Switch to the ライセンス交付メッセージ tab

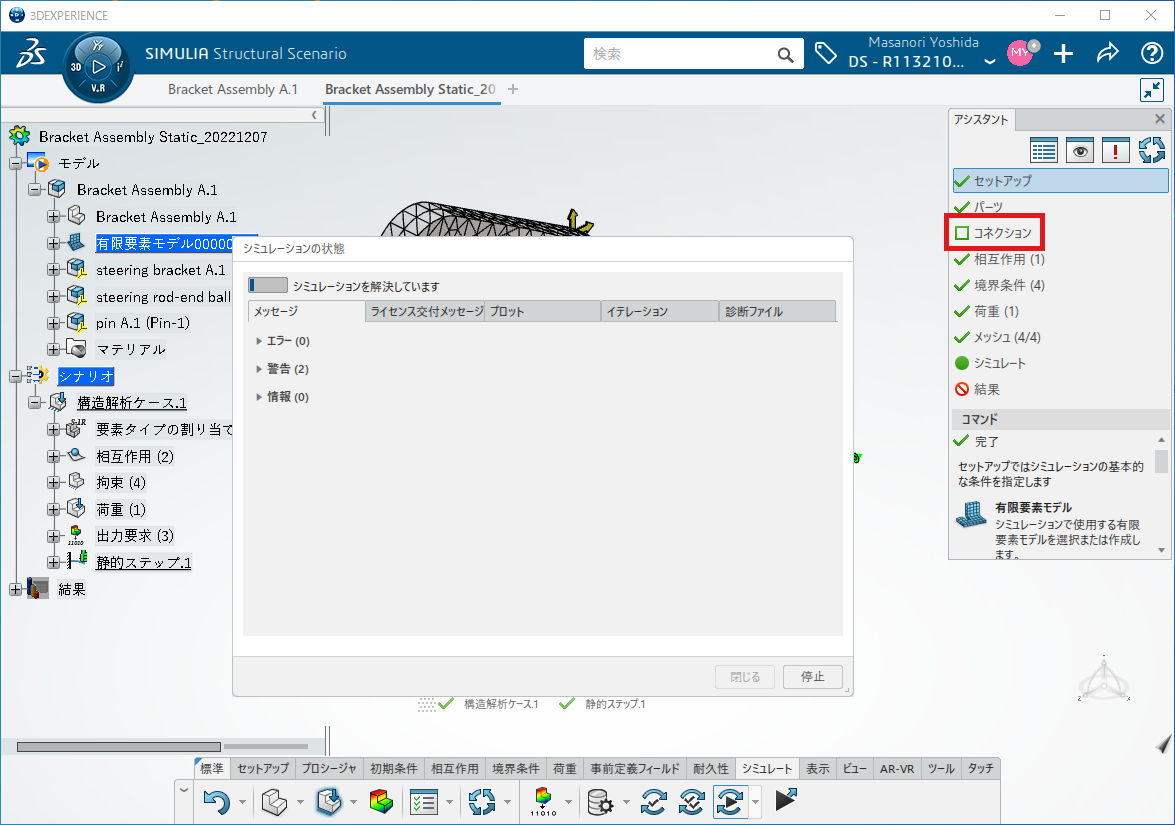pyautogui.click(x=425, y=312)
